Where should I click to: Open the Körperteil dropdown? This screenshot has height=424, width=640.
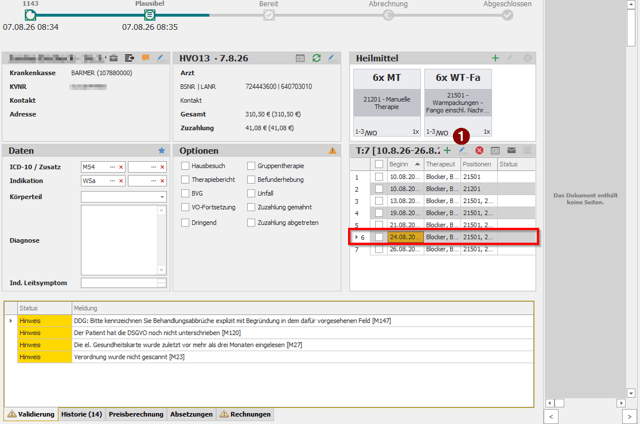pyautogui.click(x=162, y=197)
